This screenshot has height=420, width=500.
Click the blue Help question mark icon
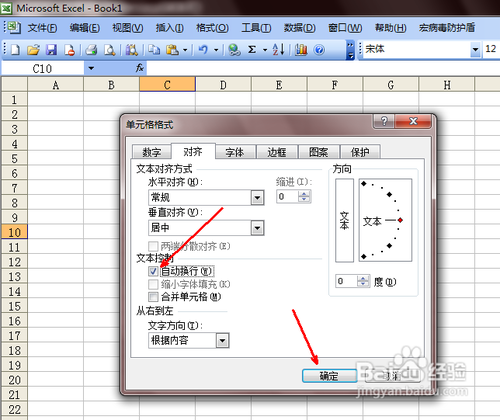click(x=319, y=50)
